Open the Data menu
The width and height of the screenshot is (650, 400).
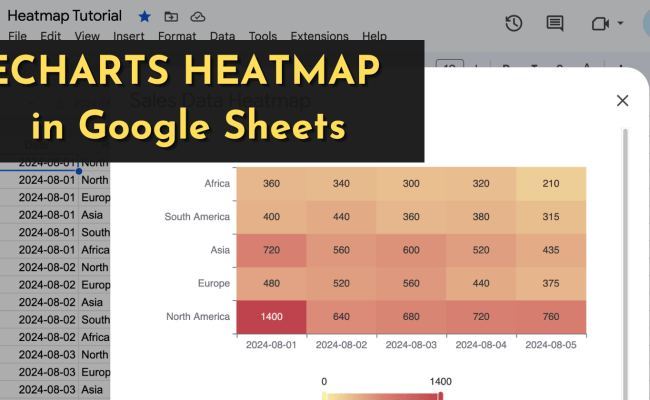(222, 36)
